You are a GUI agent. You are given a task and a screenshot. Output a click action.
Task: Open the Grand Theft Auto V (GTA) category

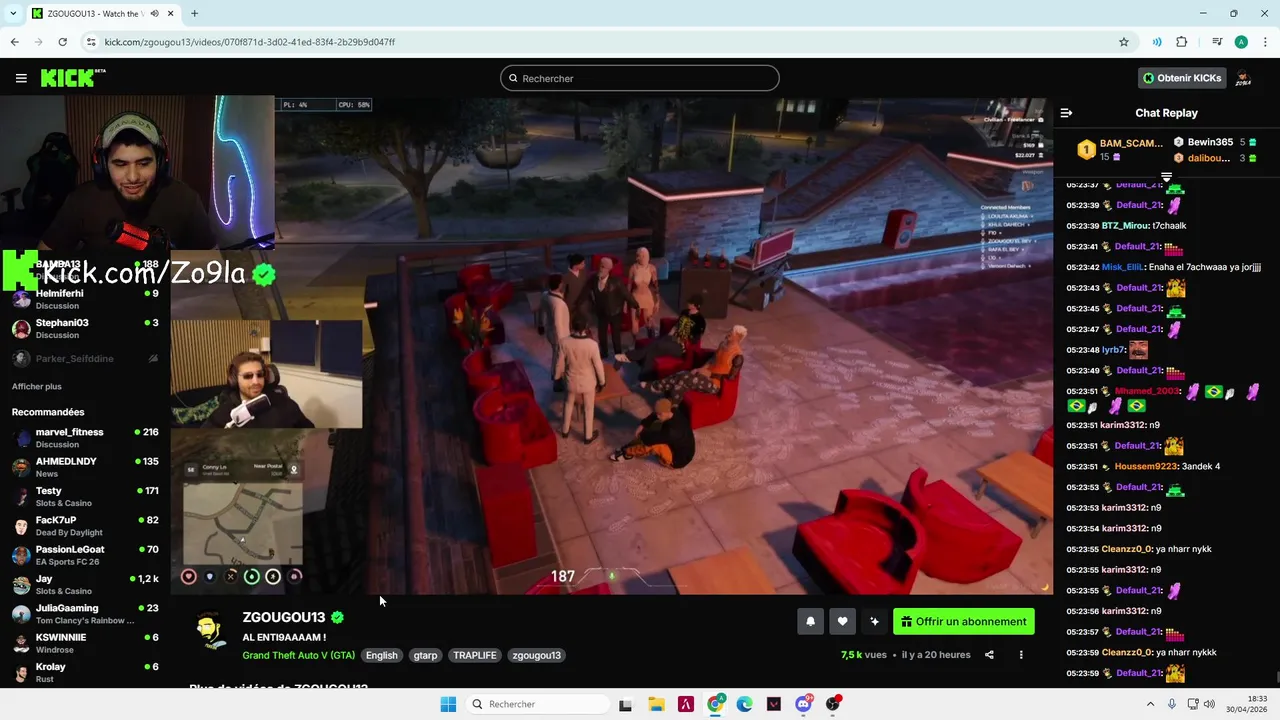(x=298, y=655)
